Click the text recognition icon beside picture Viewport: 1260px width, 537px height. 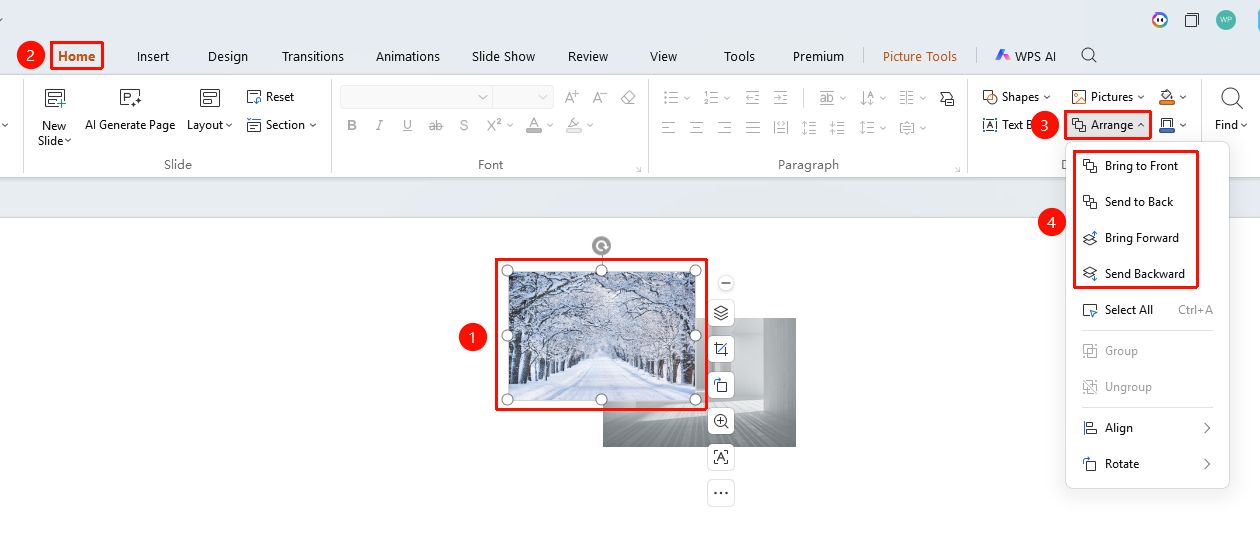point(721,457)
